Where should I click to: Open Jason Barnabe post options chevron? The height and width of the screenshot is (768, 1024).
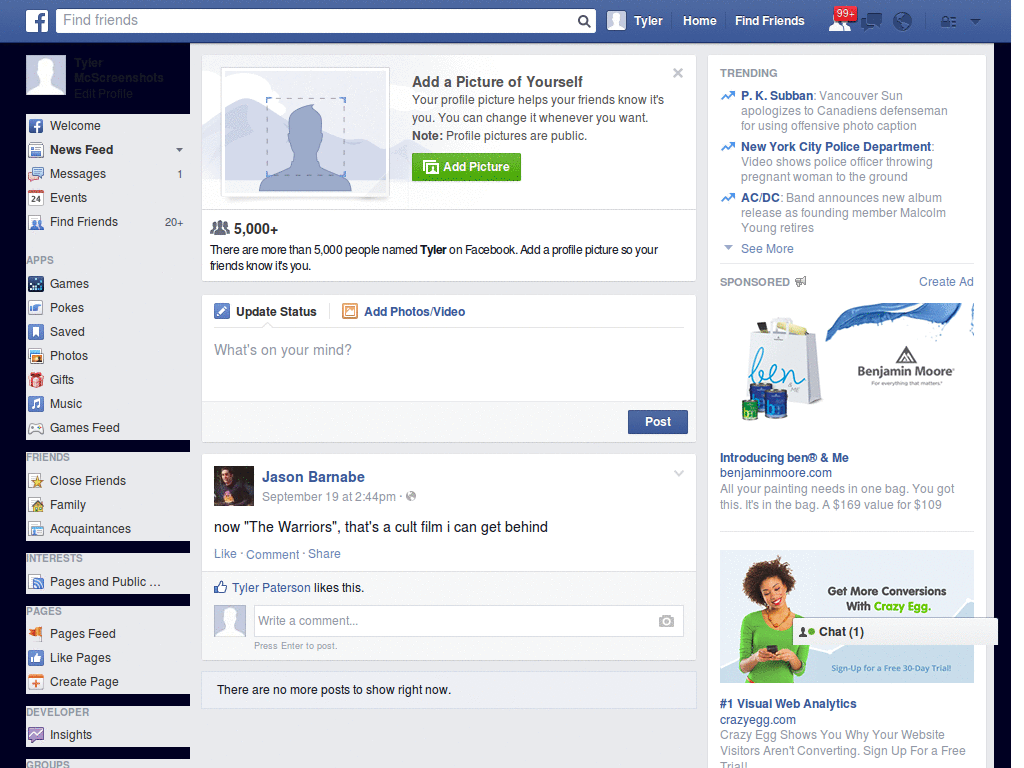[679, 473]
